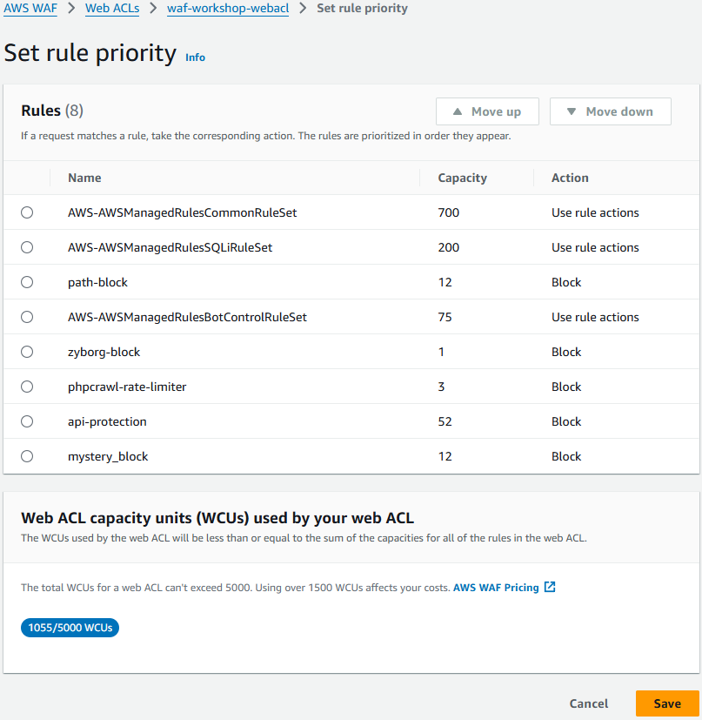Click the 1055/5000 WCUs badge
The width and height of the screenshot is (702, 720).
[x=70, y=628]
